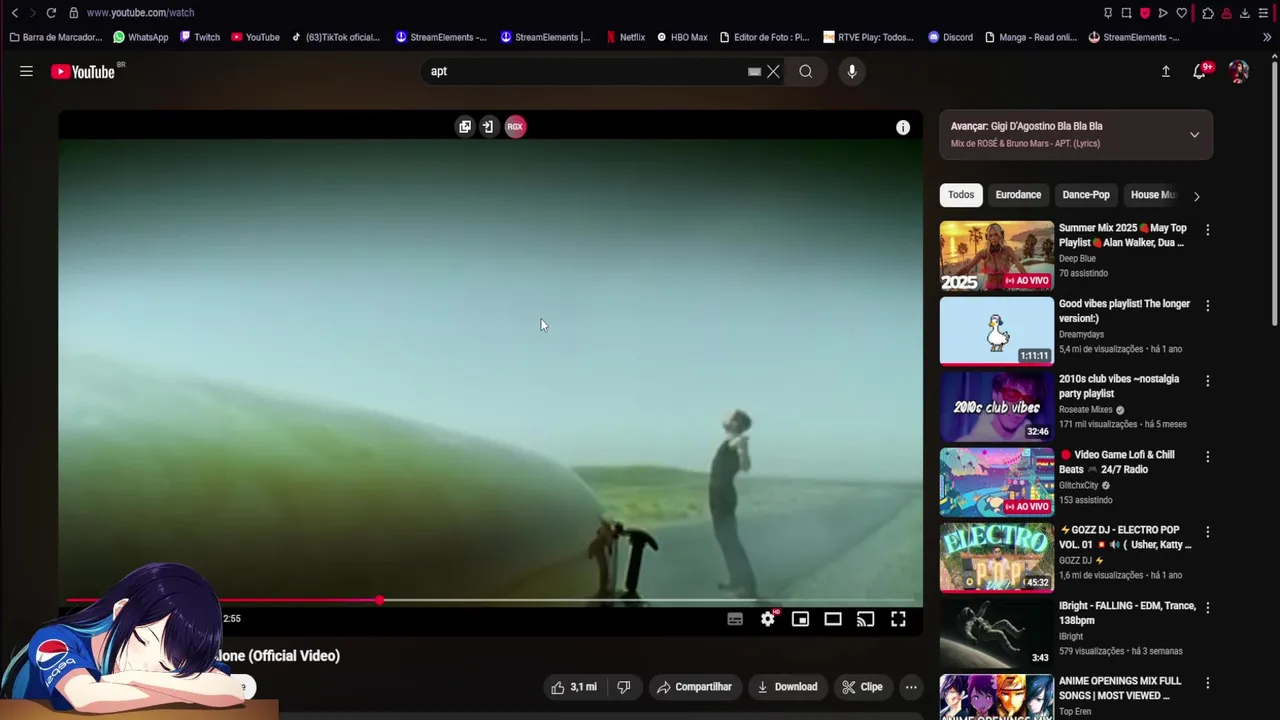Open browser downloads icon
Screen dimensions: 1280x720
pos(1245,13)
